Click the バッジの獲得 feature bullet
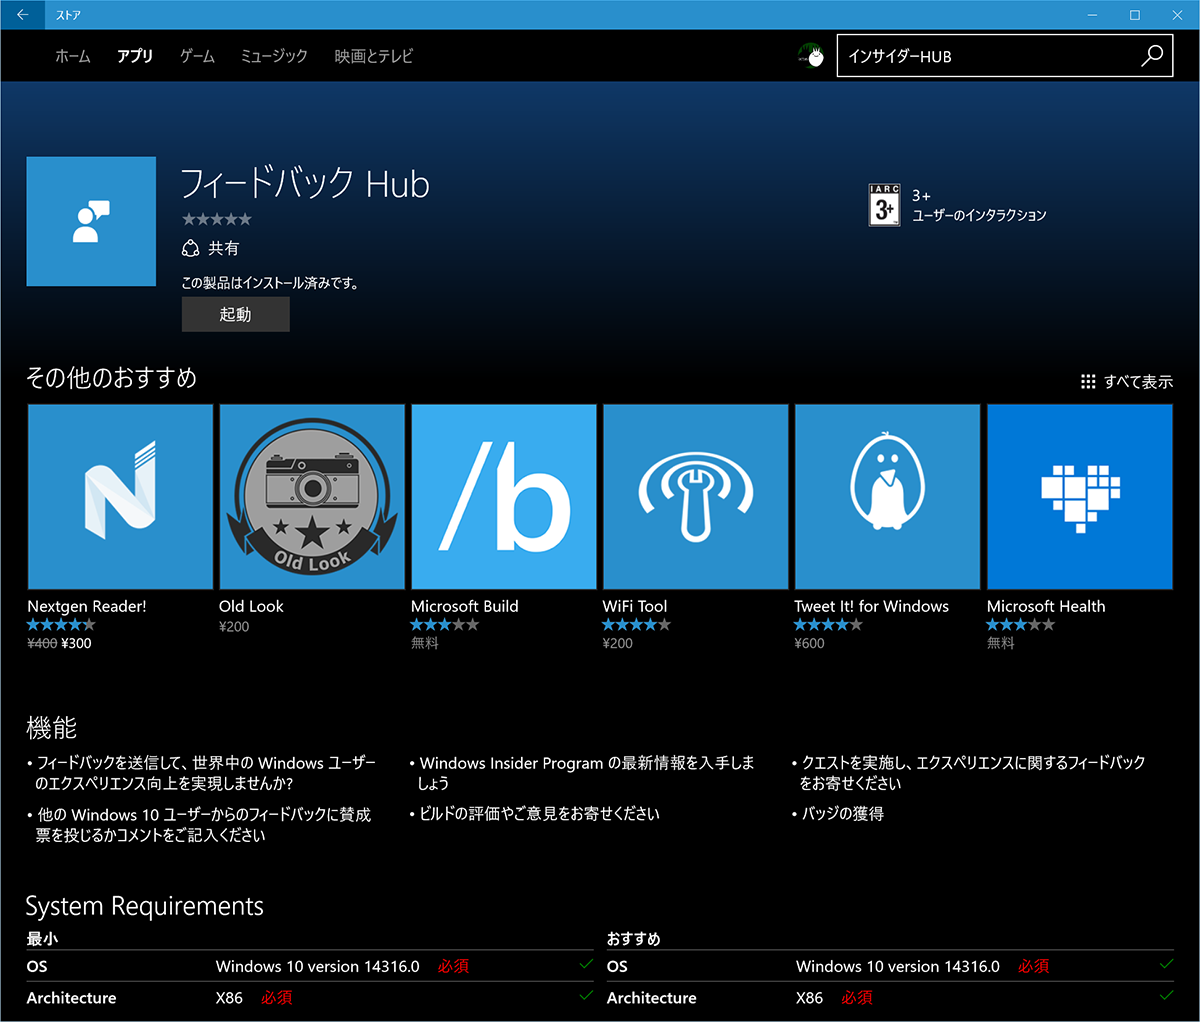 click(843, 814)
